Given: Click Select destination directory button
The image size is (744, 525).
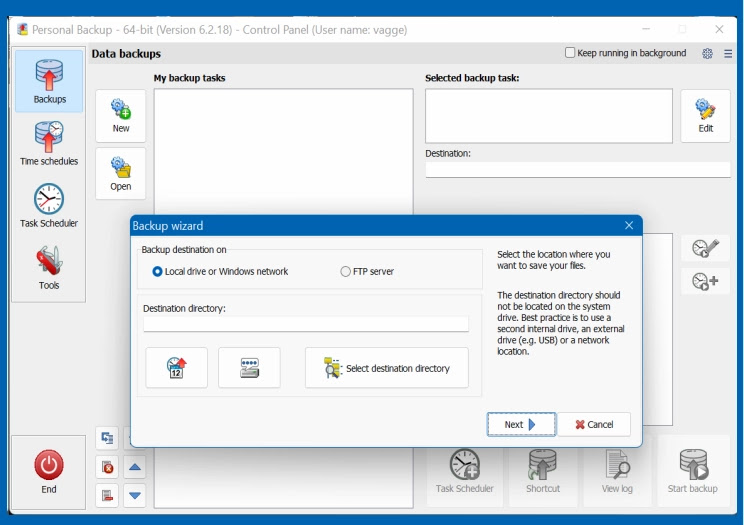Looking at the screenshot, I should (x=387, y=368).
